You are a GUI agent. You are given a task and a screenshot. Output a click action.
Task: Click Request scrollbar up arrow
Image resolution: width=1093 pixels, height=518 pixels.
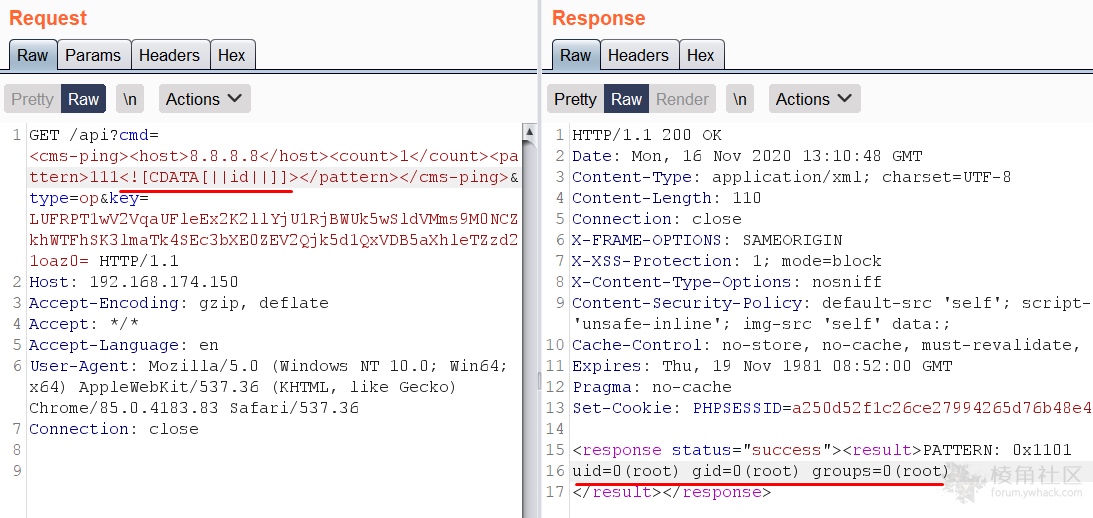click(x=529, y=132)
